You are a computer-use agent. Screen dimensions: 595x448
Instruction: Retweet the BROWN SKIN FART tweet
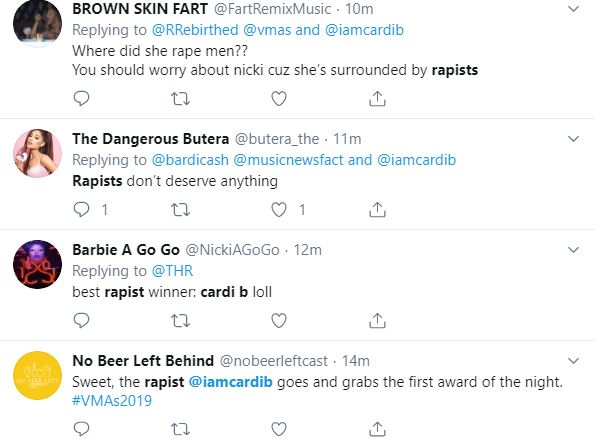point(180,99)
